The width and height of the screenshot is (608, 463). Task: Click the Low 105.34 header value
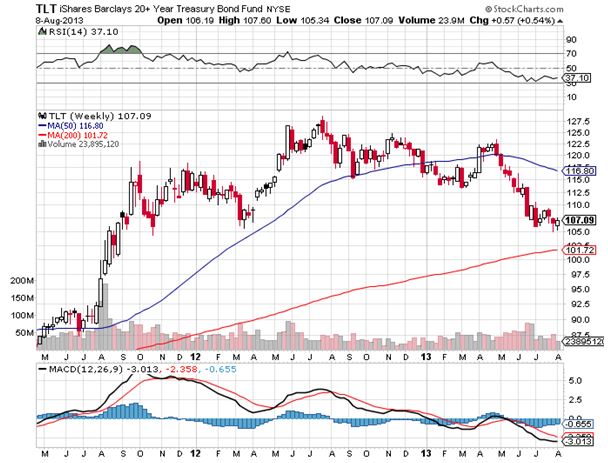303,20
